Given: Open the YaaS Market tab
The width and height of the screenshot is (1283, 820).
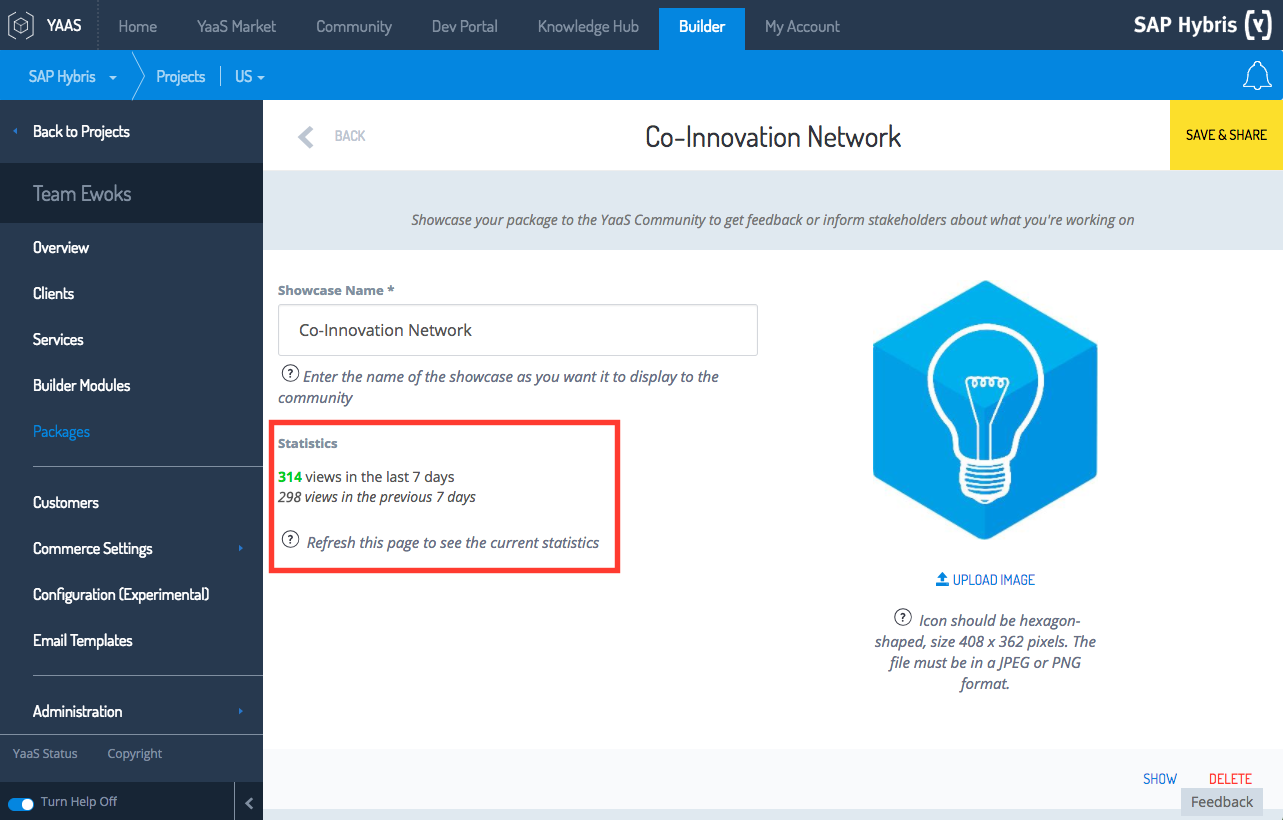Looking at the screenshot, I should (236, 26).
